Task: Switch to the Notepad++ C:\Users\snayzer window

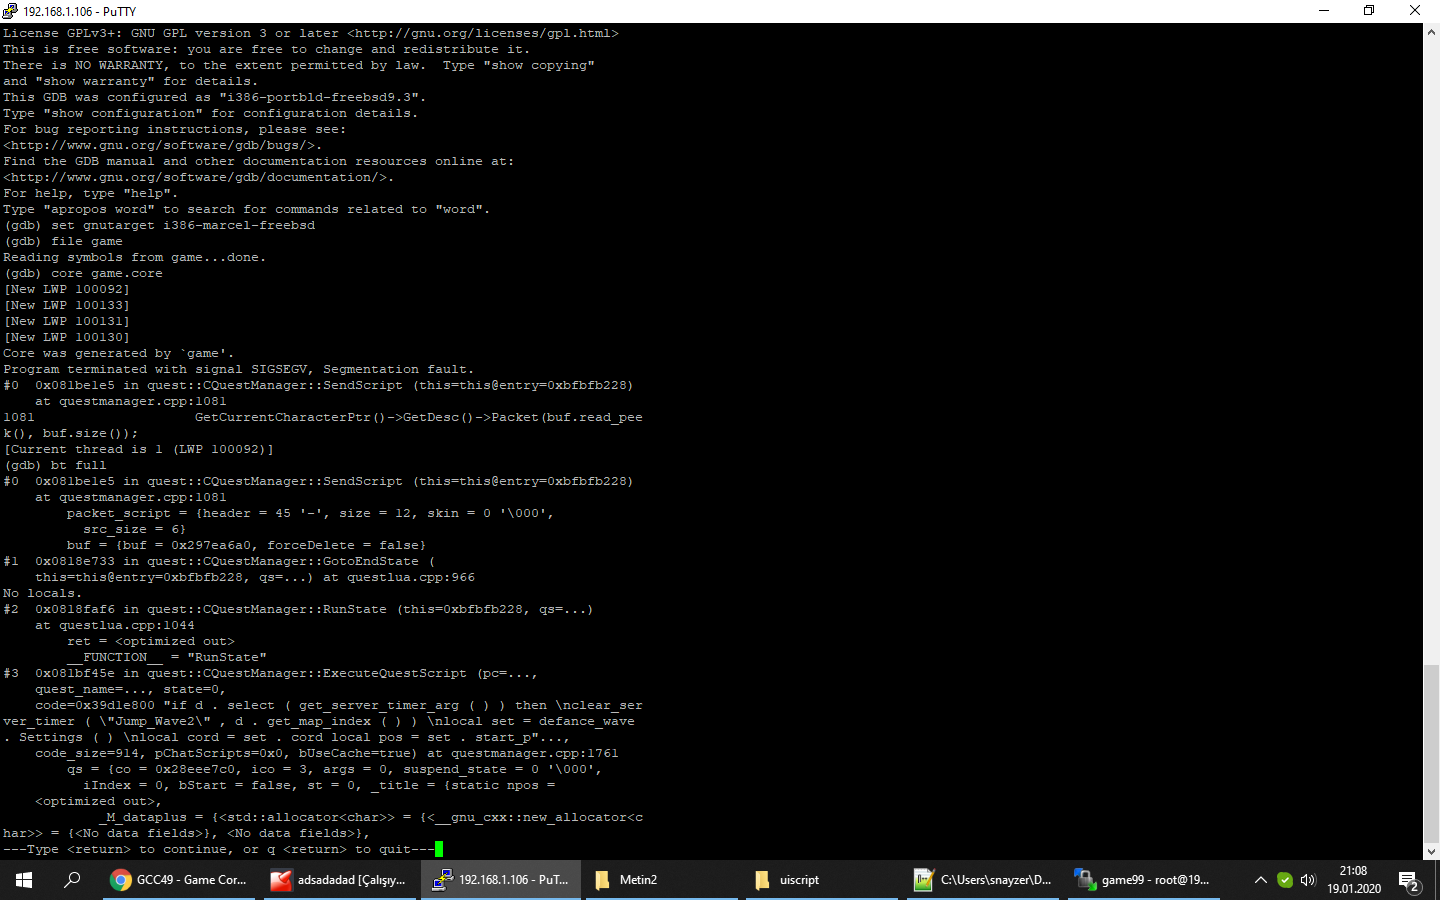Action: coord(984,880)
